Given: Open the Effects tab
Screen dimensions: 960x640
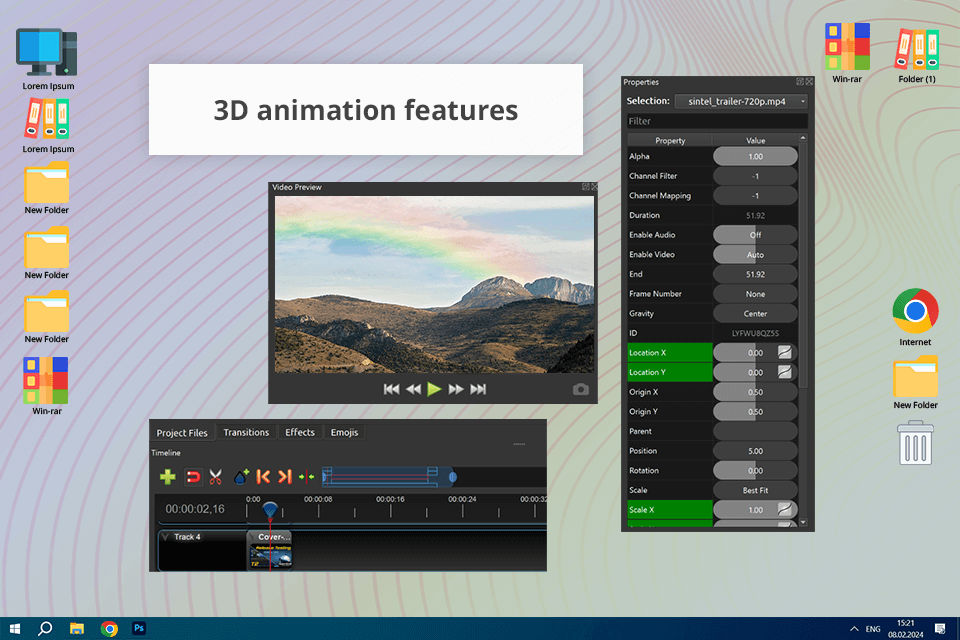Looking at the screenshot, I should 300,432.
